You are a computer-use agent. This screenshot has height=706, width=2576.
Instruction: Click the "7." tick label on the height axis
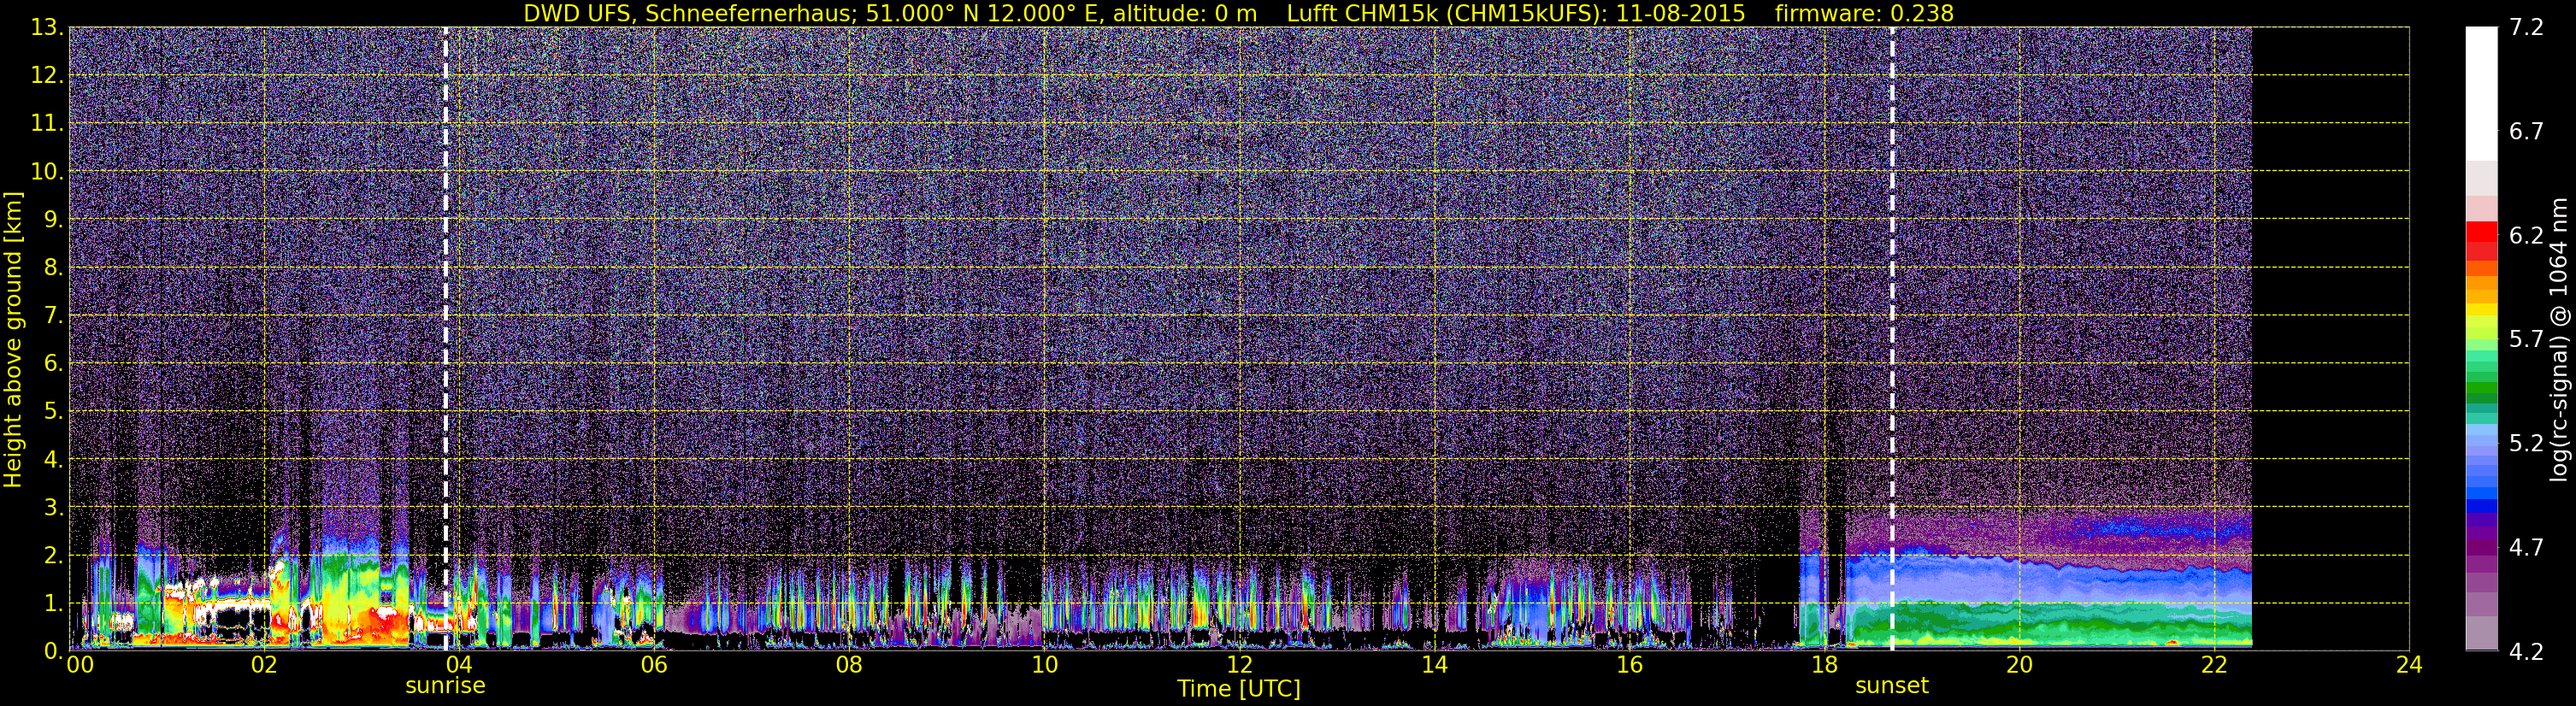[53, 316]
